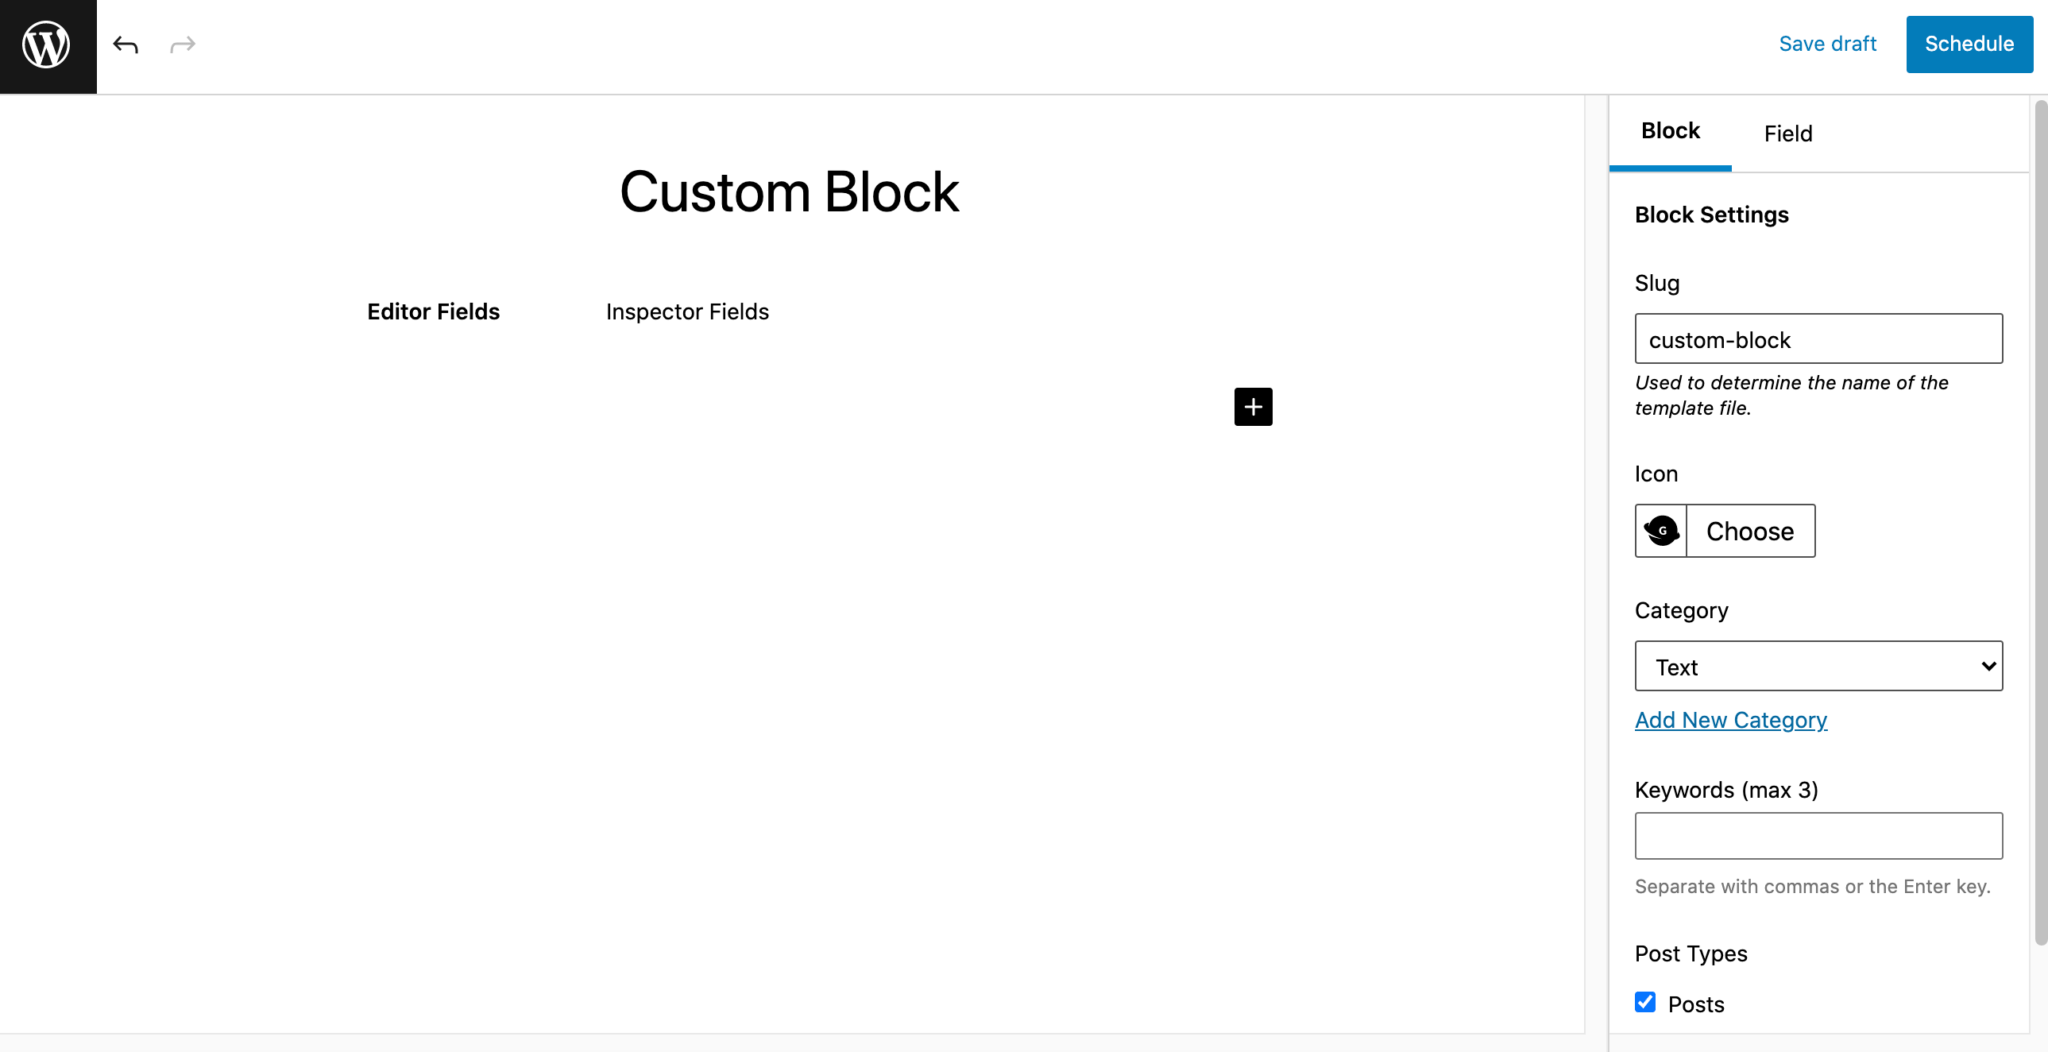Click the Custom Block title text
The width and height of the screenshot is (2048, 1052).
click(x=789, y=192)
